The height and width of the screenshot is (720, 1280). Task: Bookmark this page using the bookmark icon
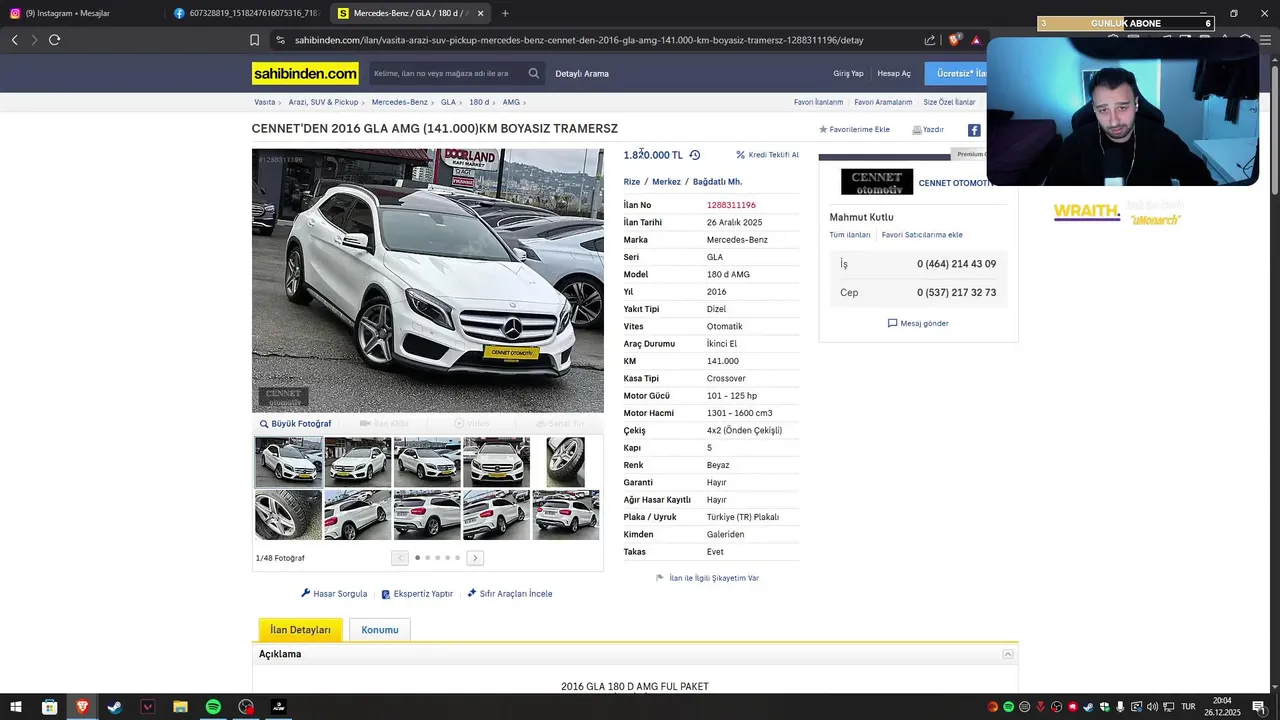254,40
